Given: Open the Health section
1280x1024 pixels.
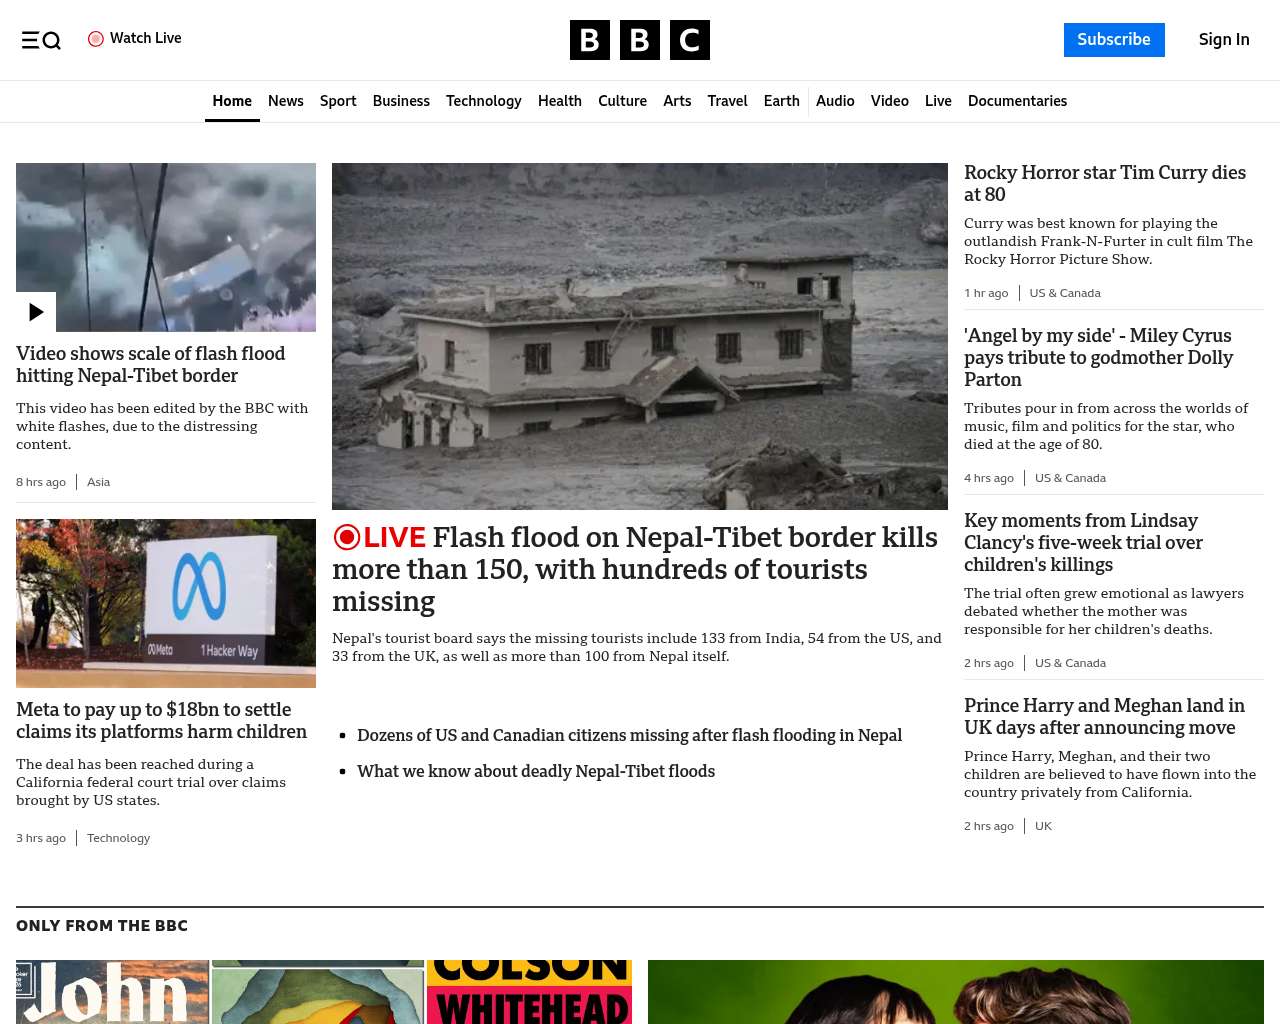Looking at the screenshot, I should tap(560, 101).
